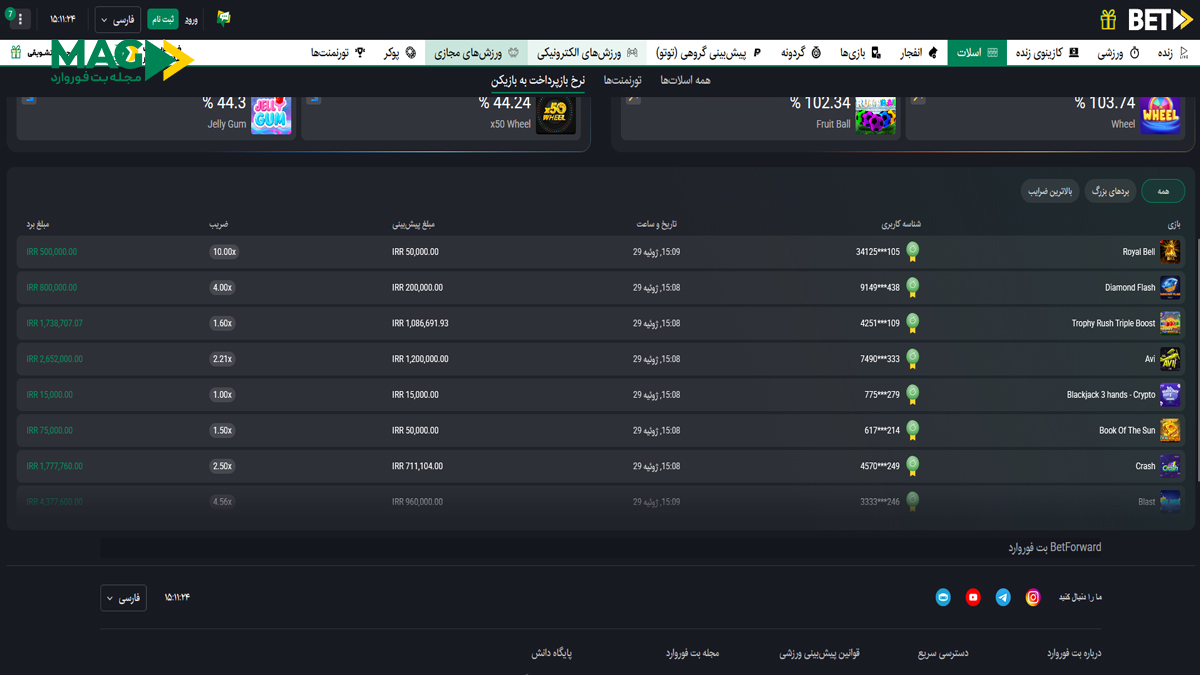Select the همه filter chip
Image resolution: width=1200 pixels, height=675 pixels.
pyautogui.click(x=1163, y=191)
